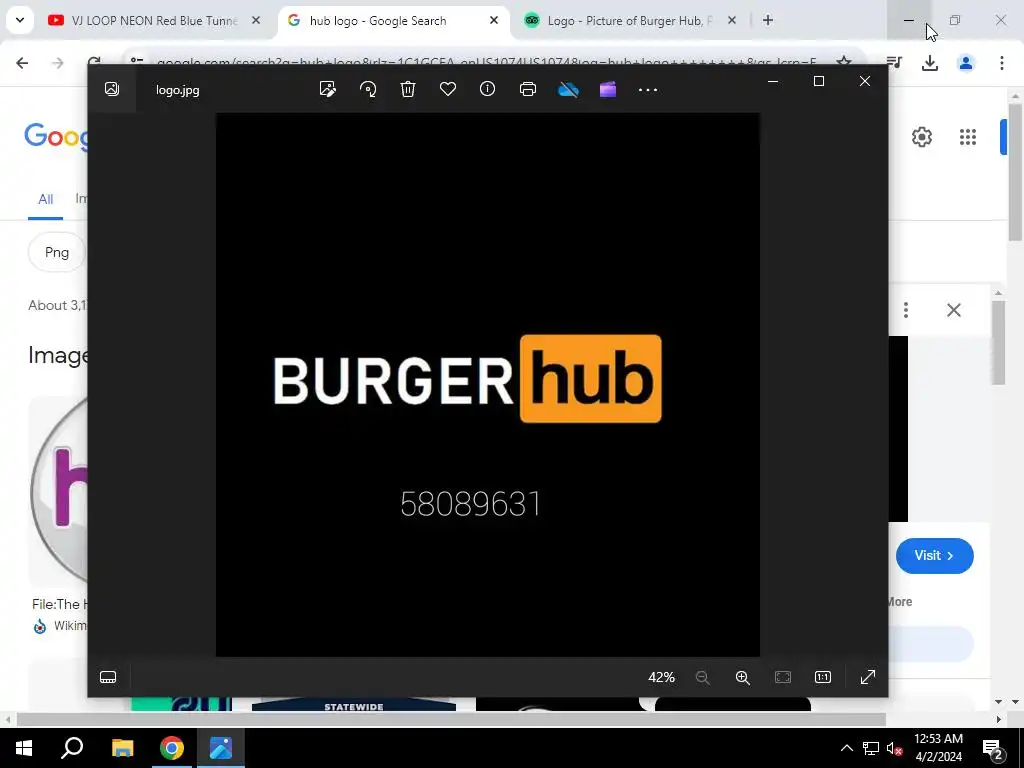The height and width of the screenshot is (768, 1024).
Task: Open the clock showing 12:53 AM
Action: [938, 748]
